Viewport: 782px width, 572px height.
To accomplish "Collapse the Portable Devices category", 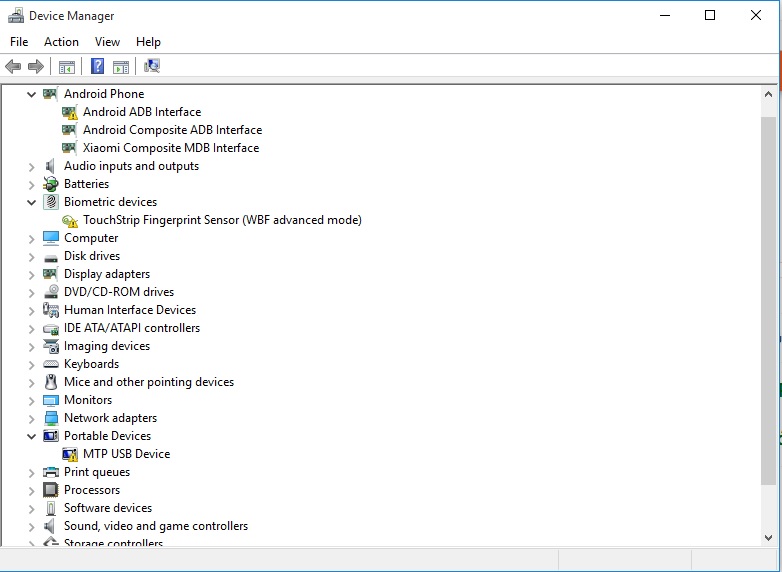I will click(x=32, y=436).
